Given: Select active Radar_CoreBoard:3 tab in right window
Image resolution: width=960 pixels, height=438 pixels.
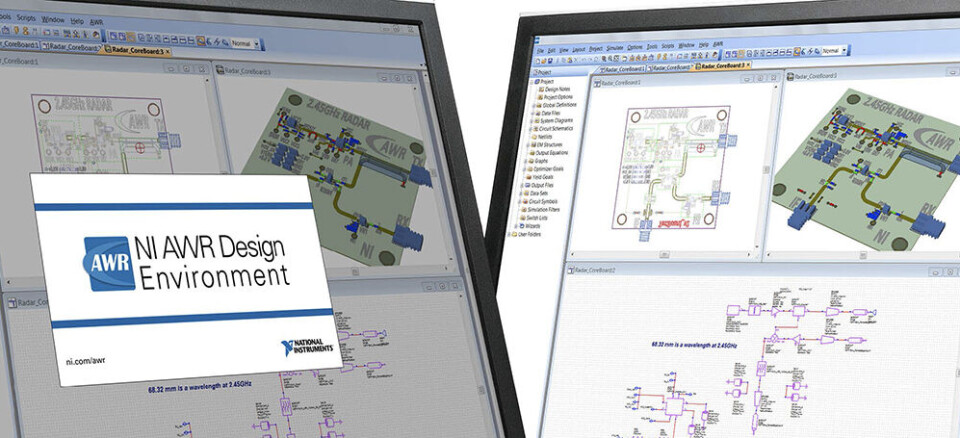Looking at the screenshot, I should click(719, 66).
